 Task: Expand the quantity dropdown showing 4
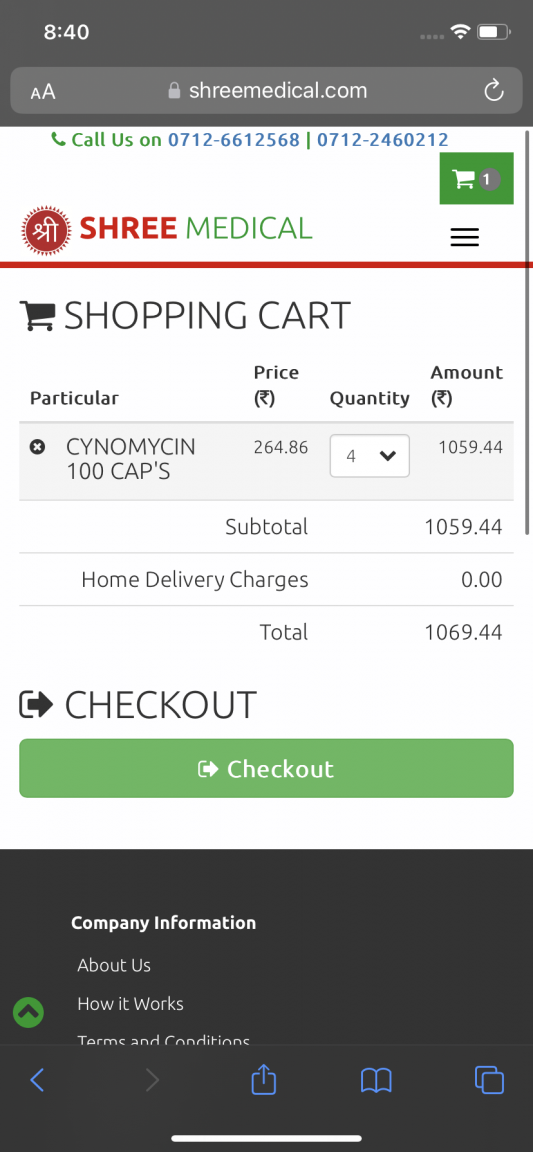point(370,456)
